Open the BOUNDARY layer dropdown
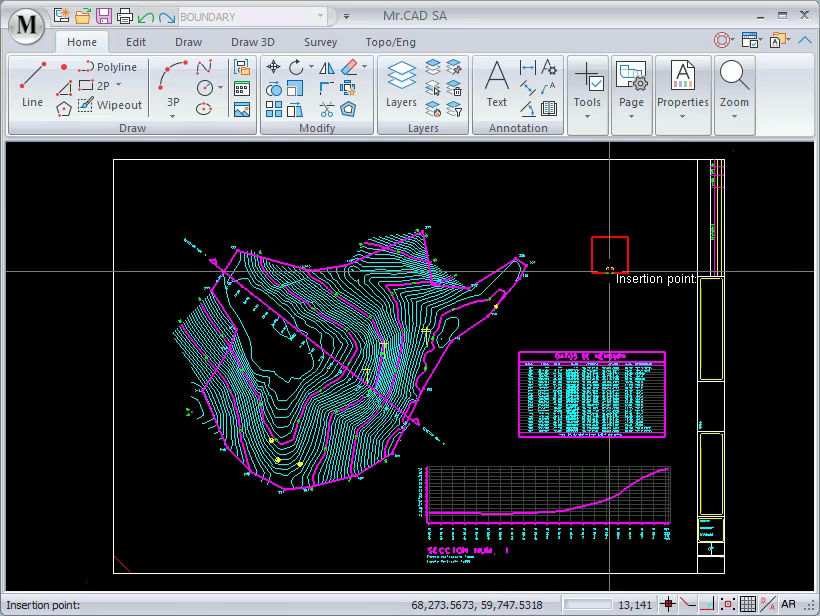 pos(320,17)
